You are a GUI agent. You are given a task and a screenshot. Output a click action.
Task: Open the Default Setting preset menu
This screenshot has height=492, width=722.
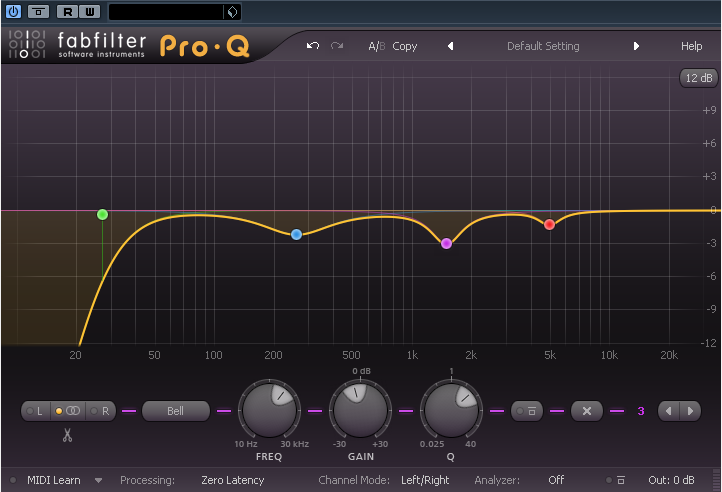click(543, 46)
